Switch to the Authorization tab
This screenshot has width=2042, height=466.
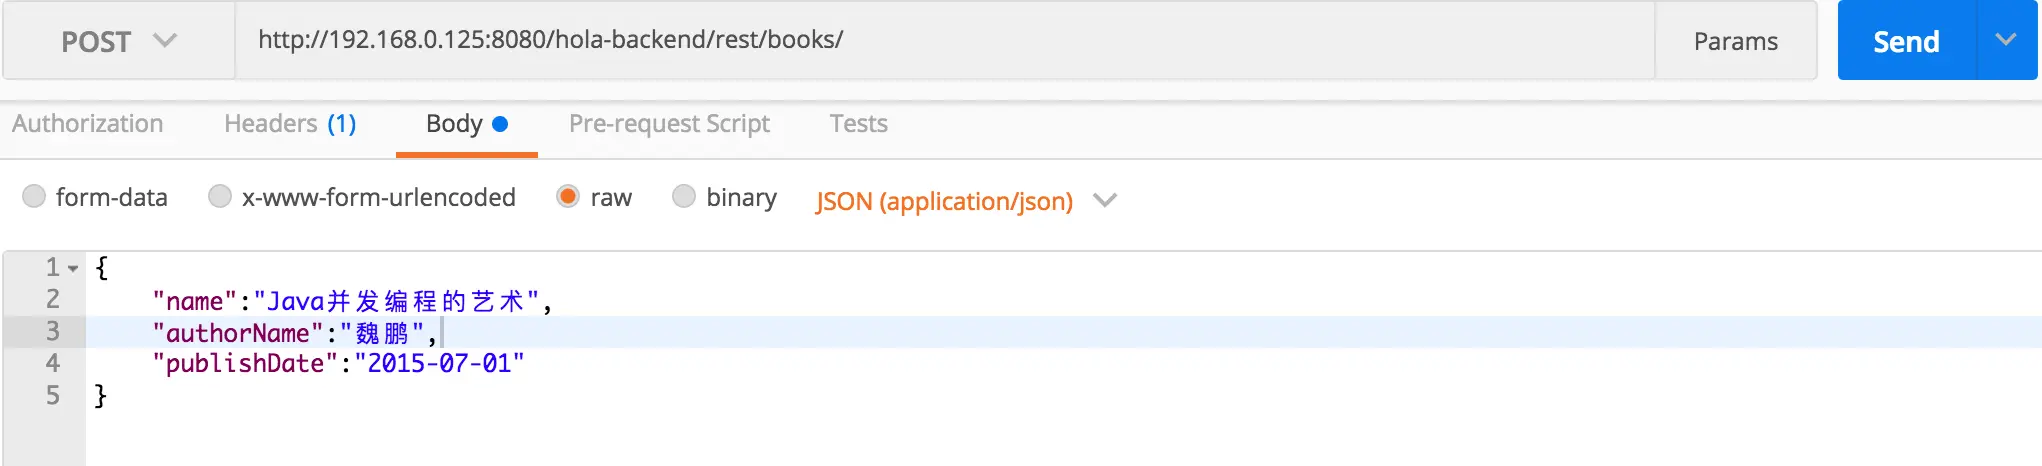[x=88, y=123]
